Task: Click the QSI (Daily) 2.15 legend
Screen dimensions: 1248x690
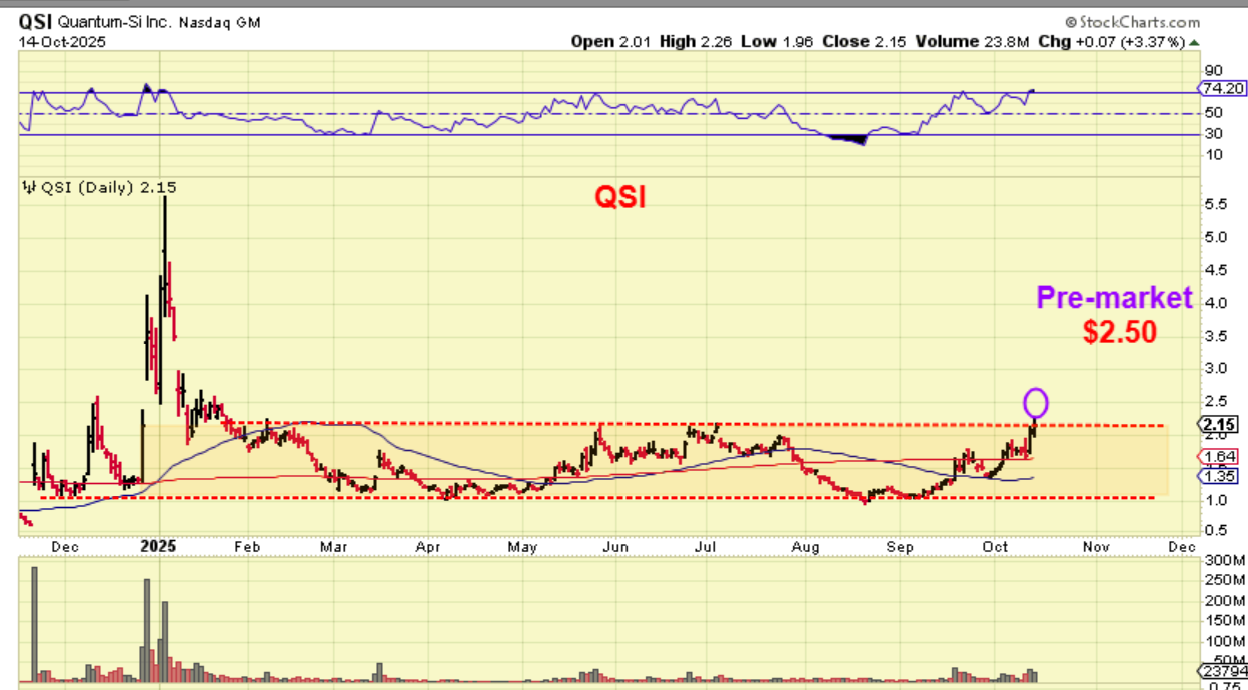Action: click(108, 187)
